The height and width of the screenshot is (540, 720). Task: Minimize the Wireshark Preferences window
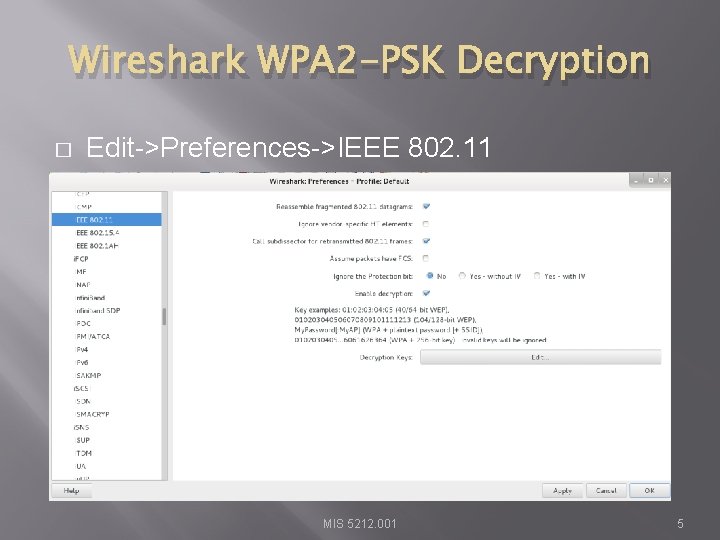636,180
